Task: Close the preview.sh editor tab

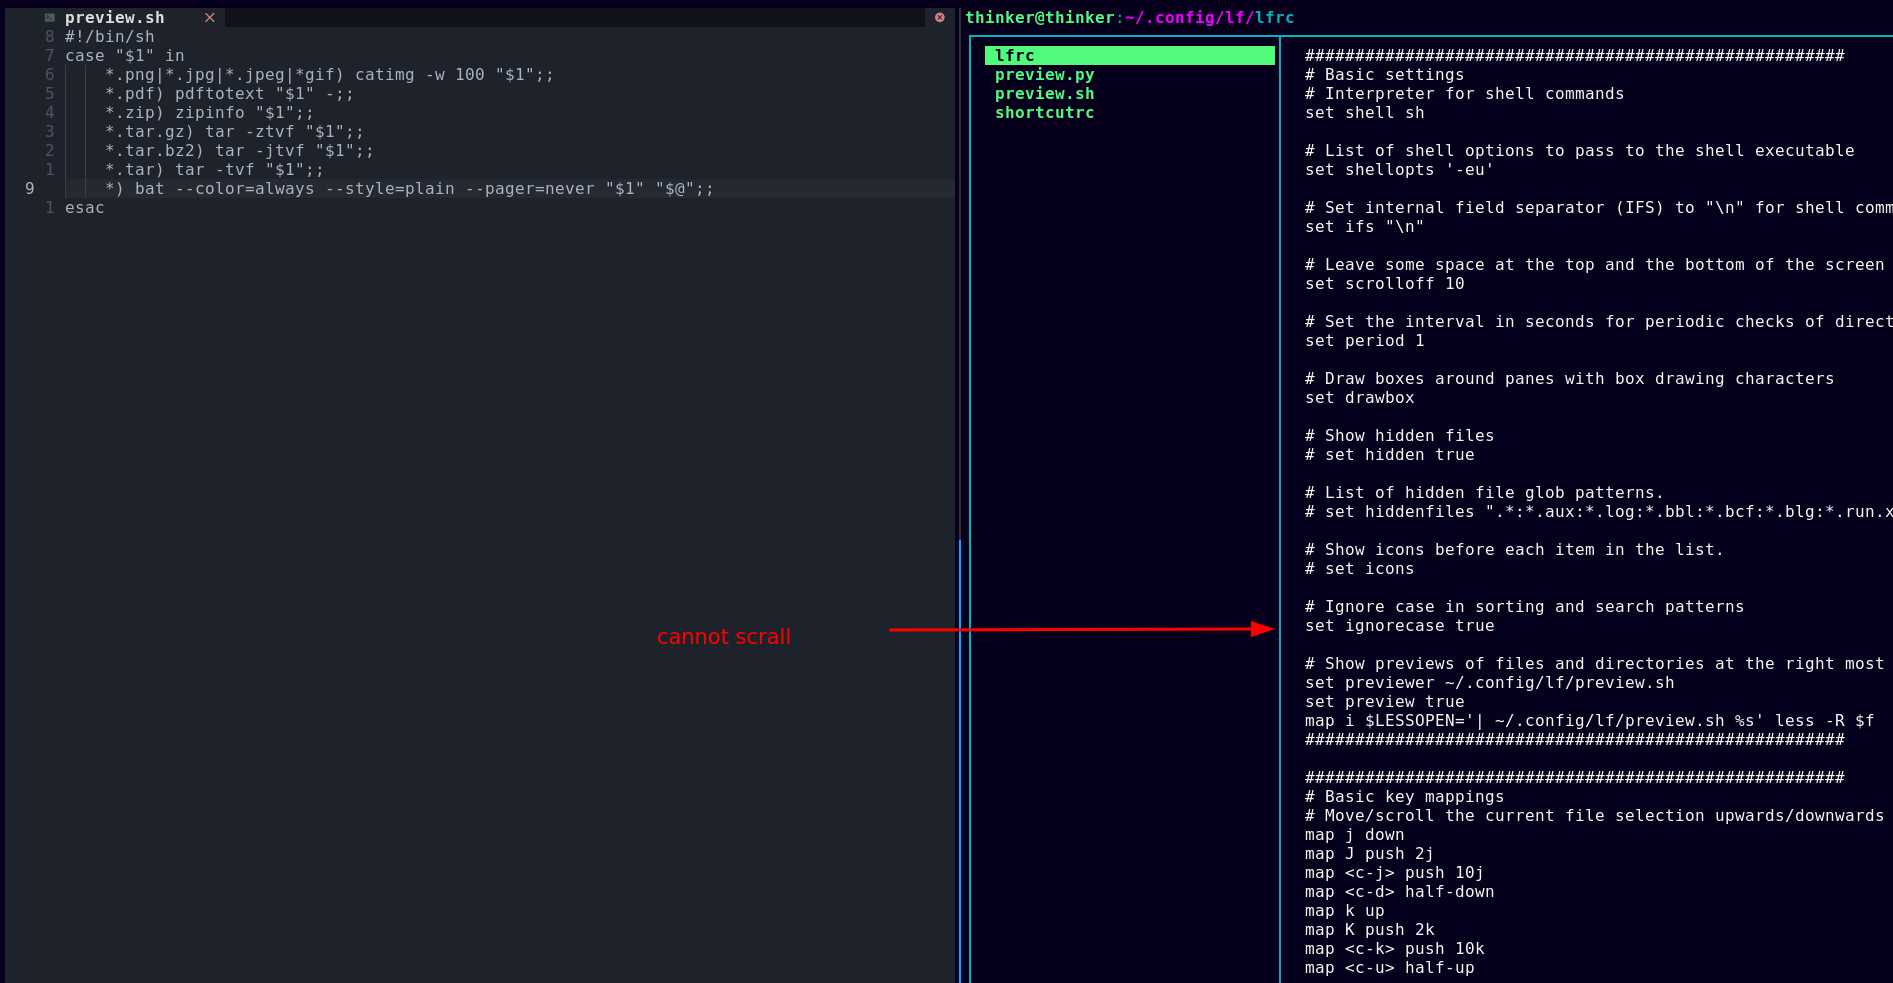Action: [209, 17]
